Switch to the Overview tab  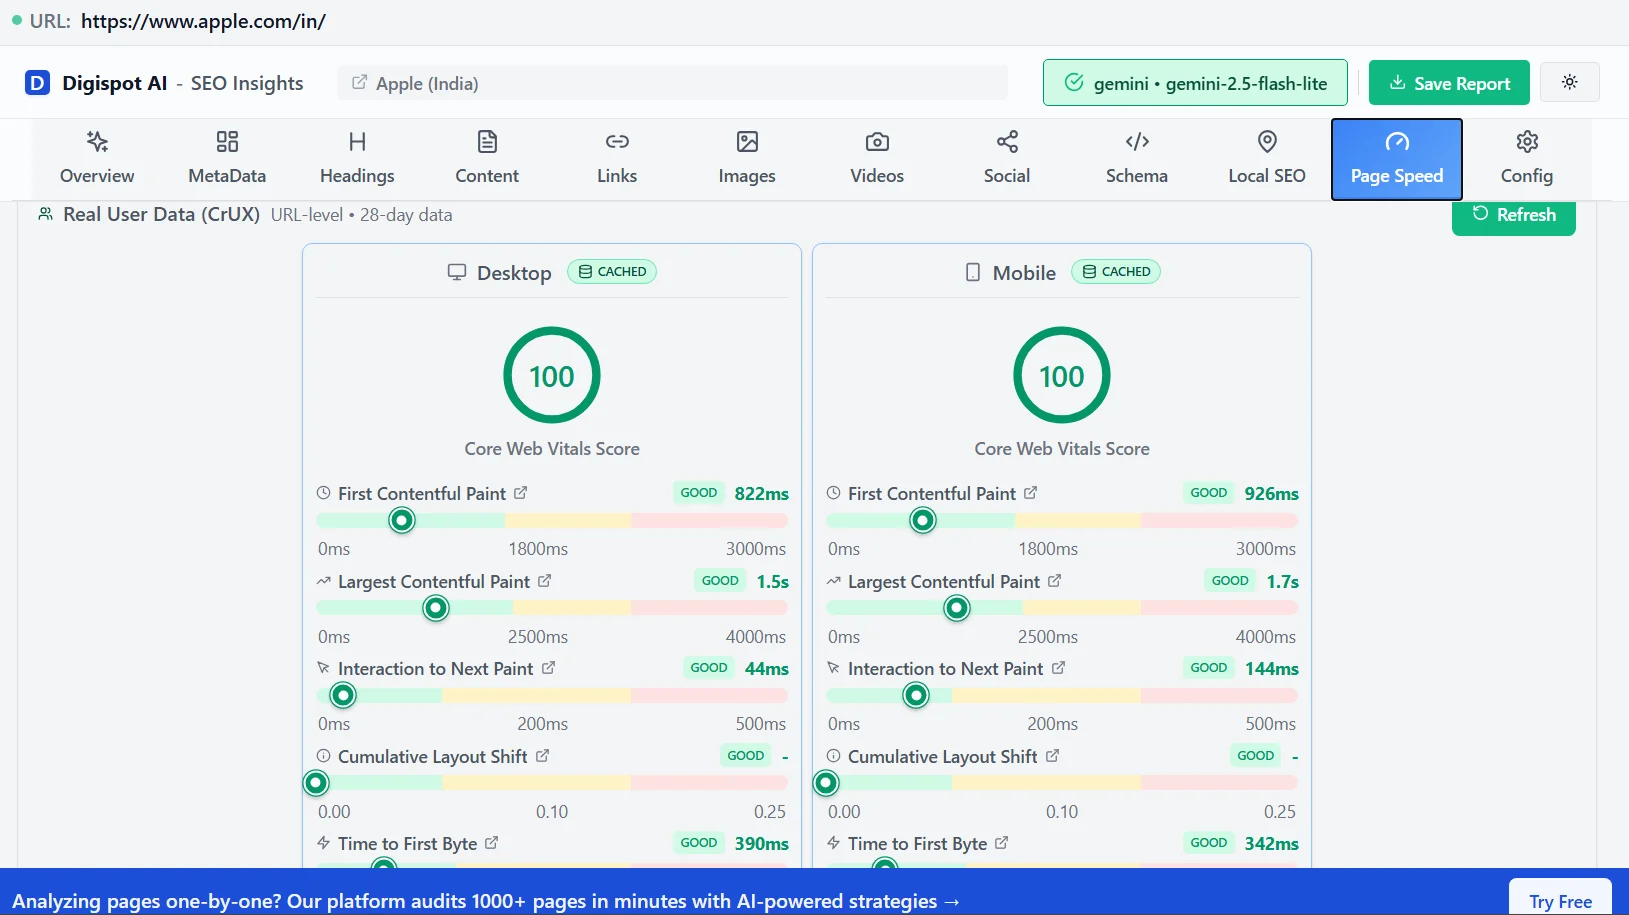(x=96, y=157)
